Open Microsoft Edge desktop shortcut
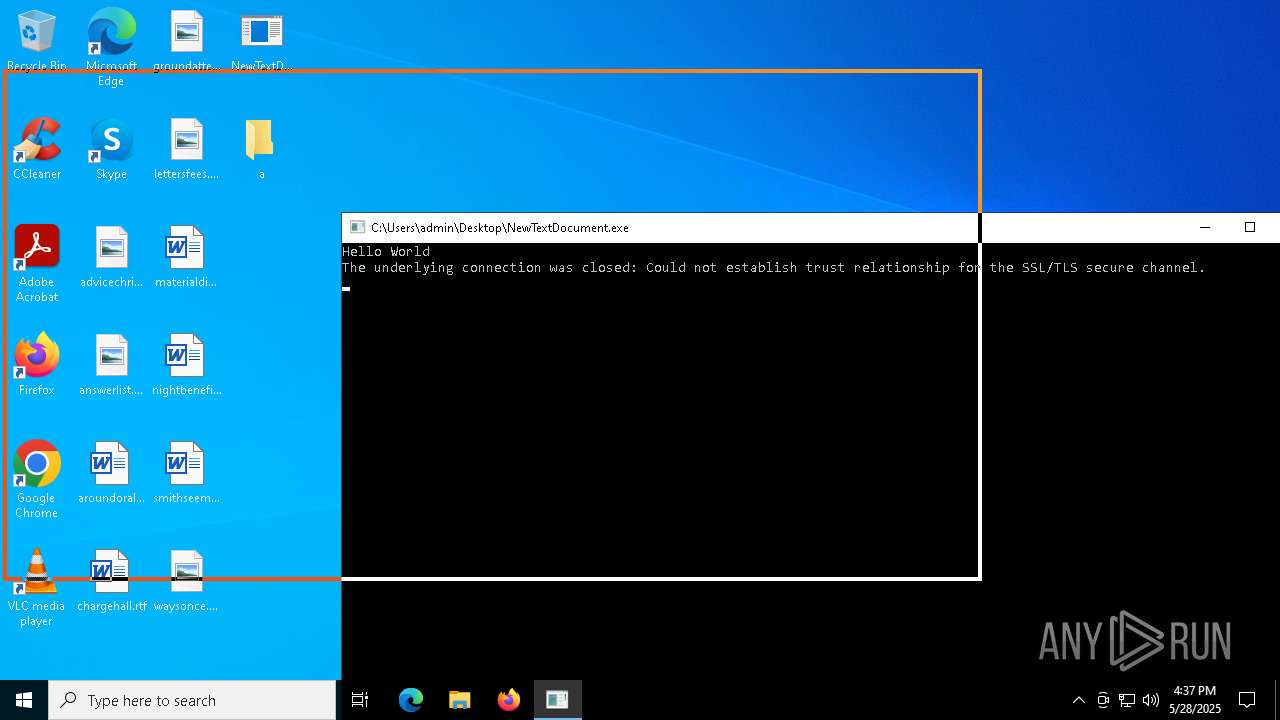The image size is (1280, 720). (111, 45)
